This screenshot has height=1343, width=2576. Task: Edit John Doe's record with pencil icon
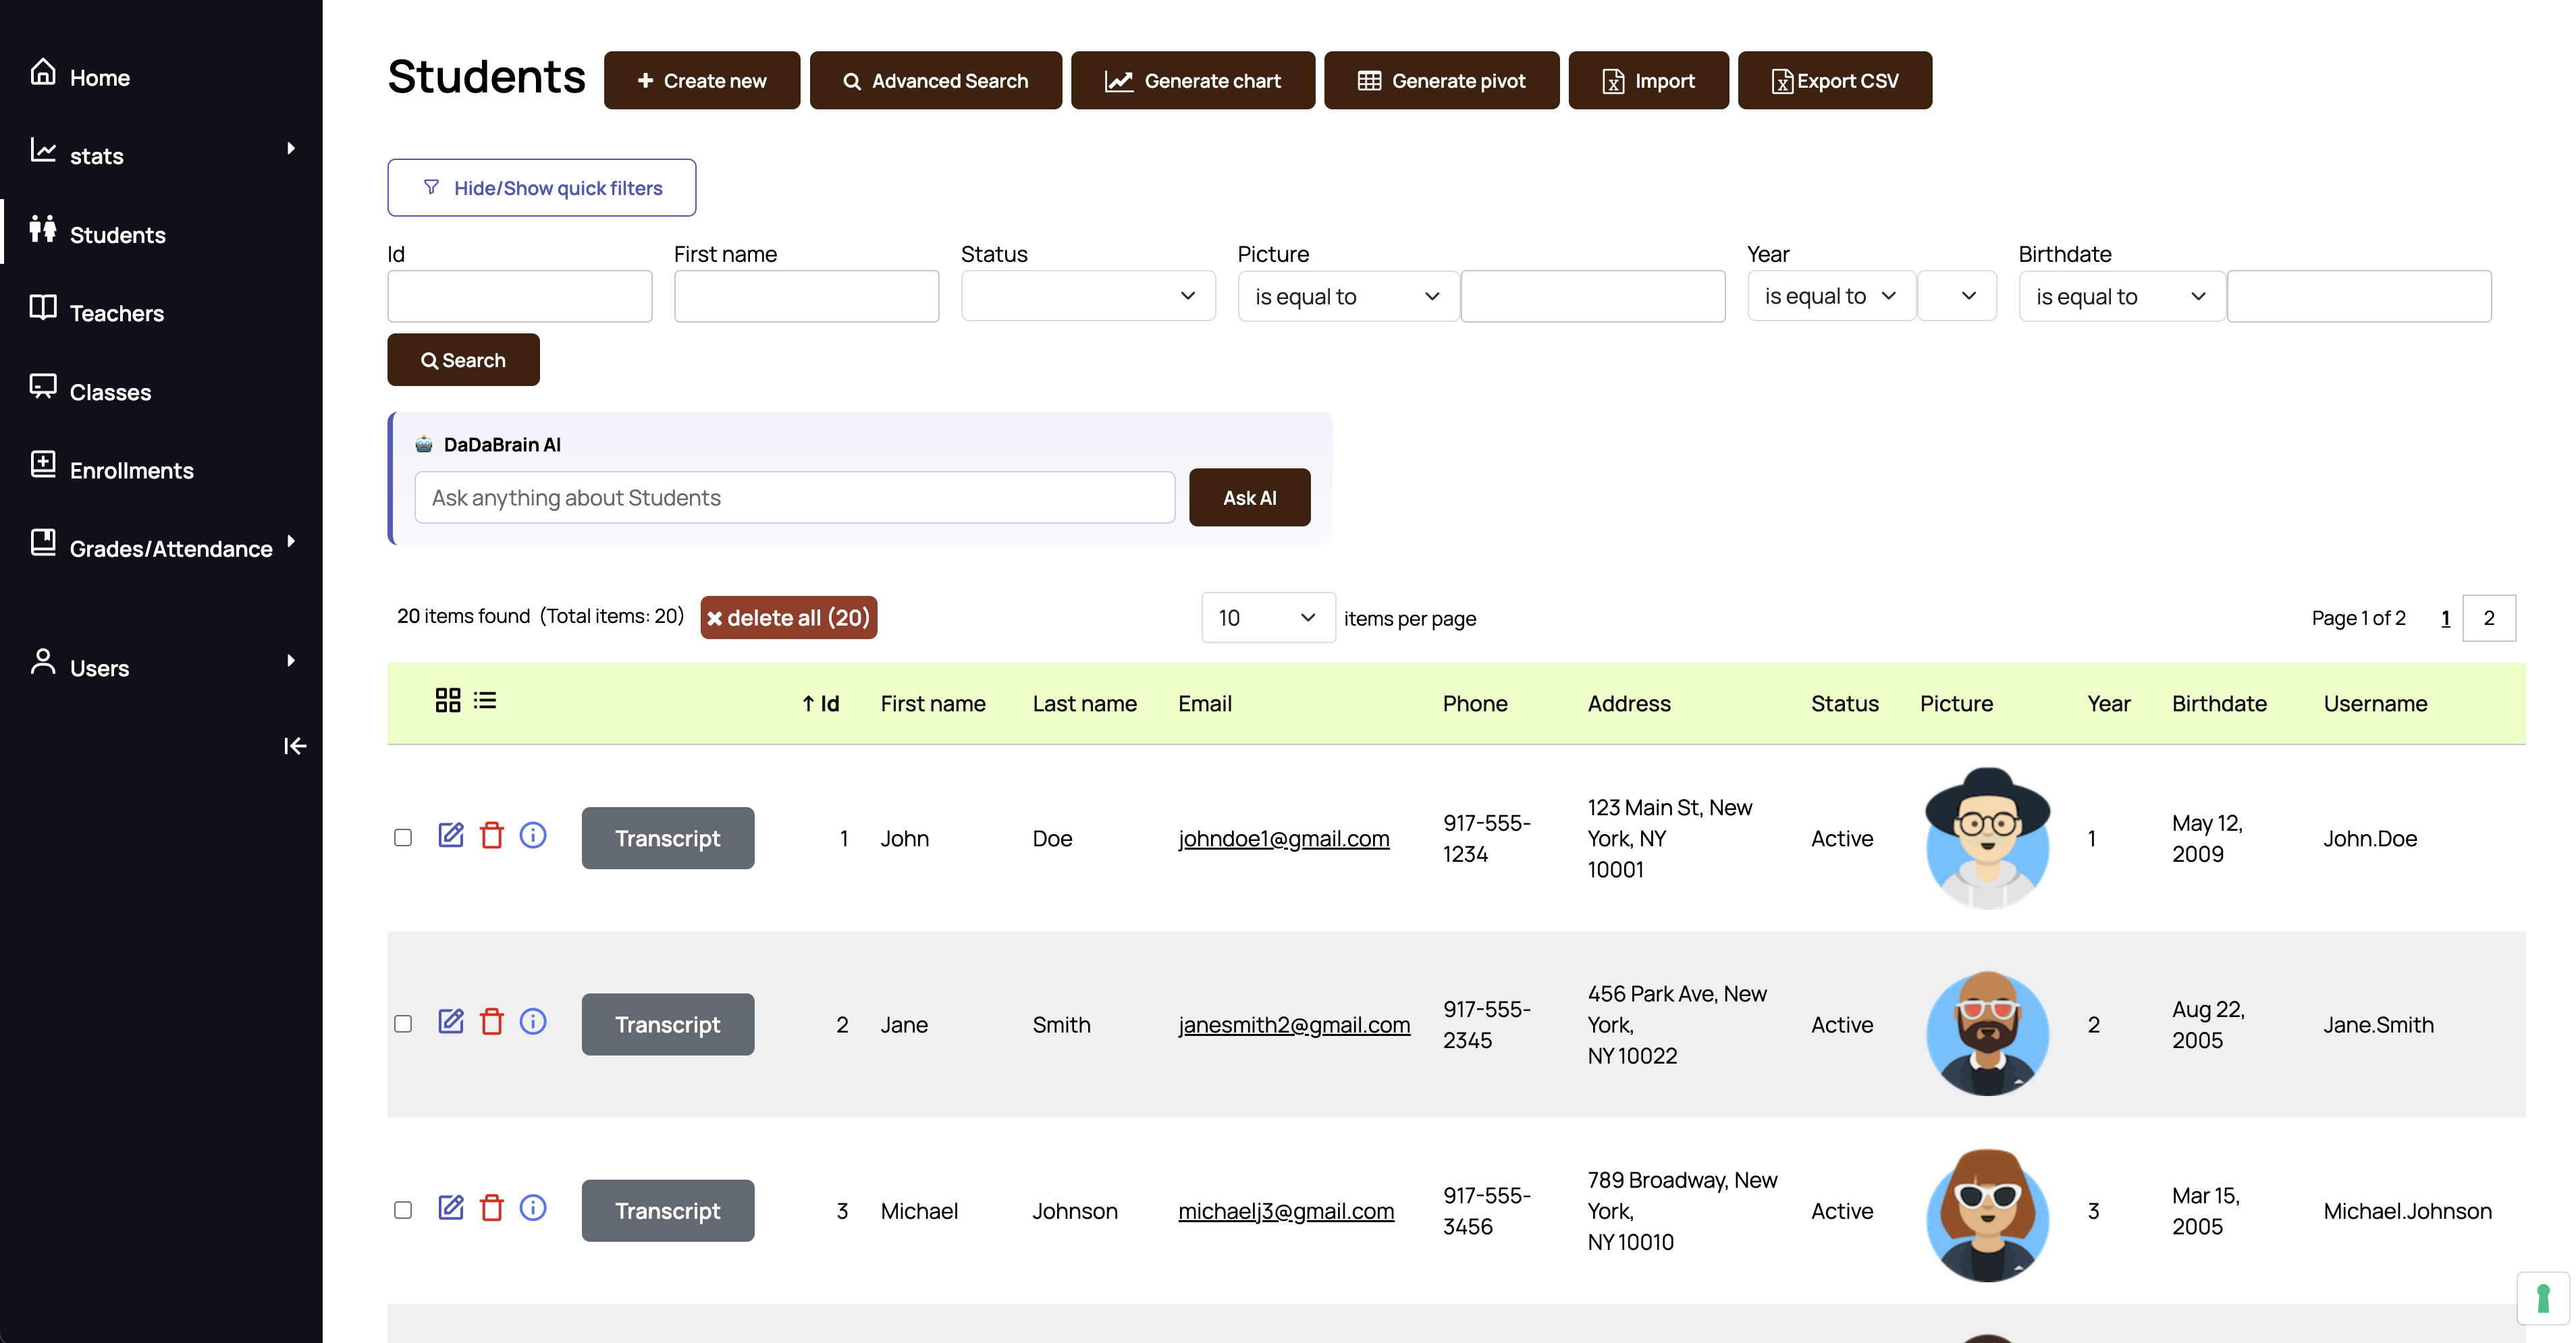pos(451,835)
